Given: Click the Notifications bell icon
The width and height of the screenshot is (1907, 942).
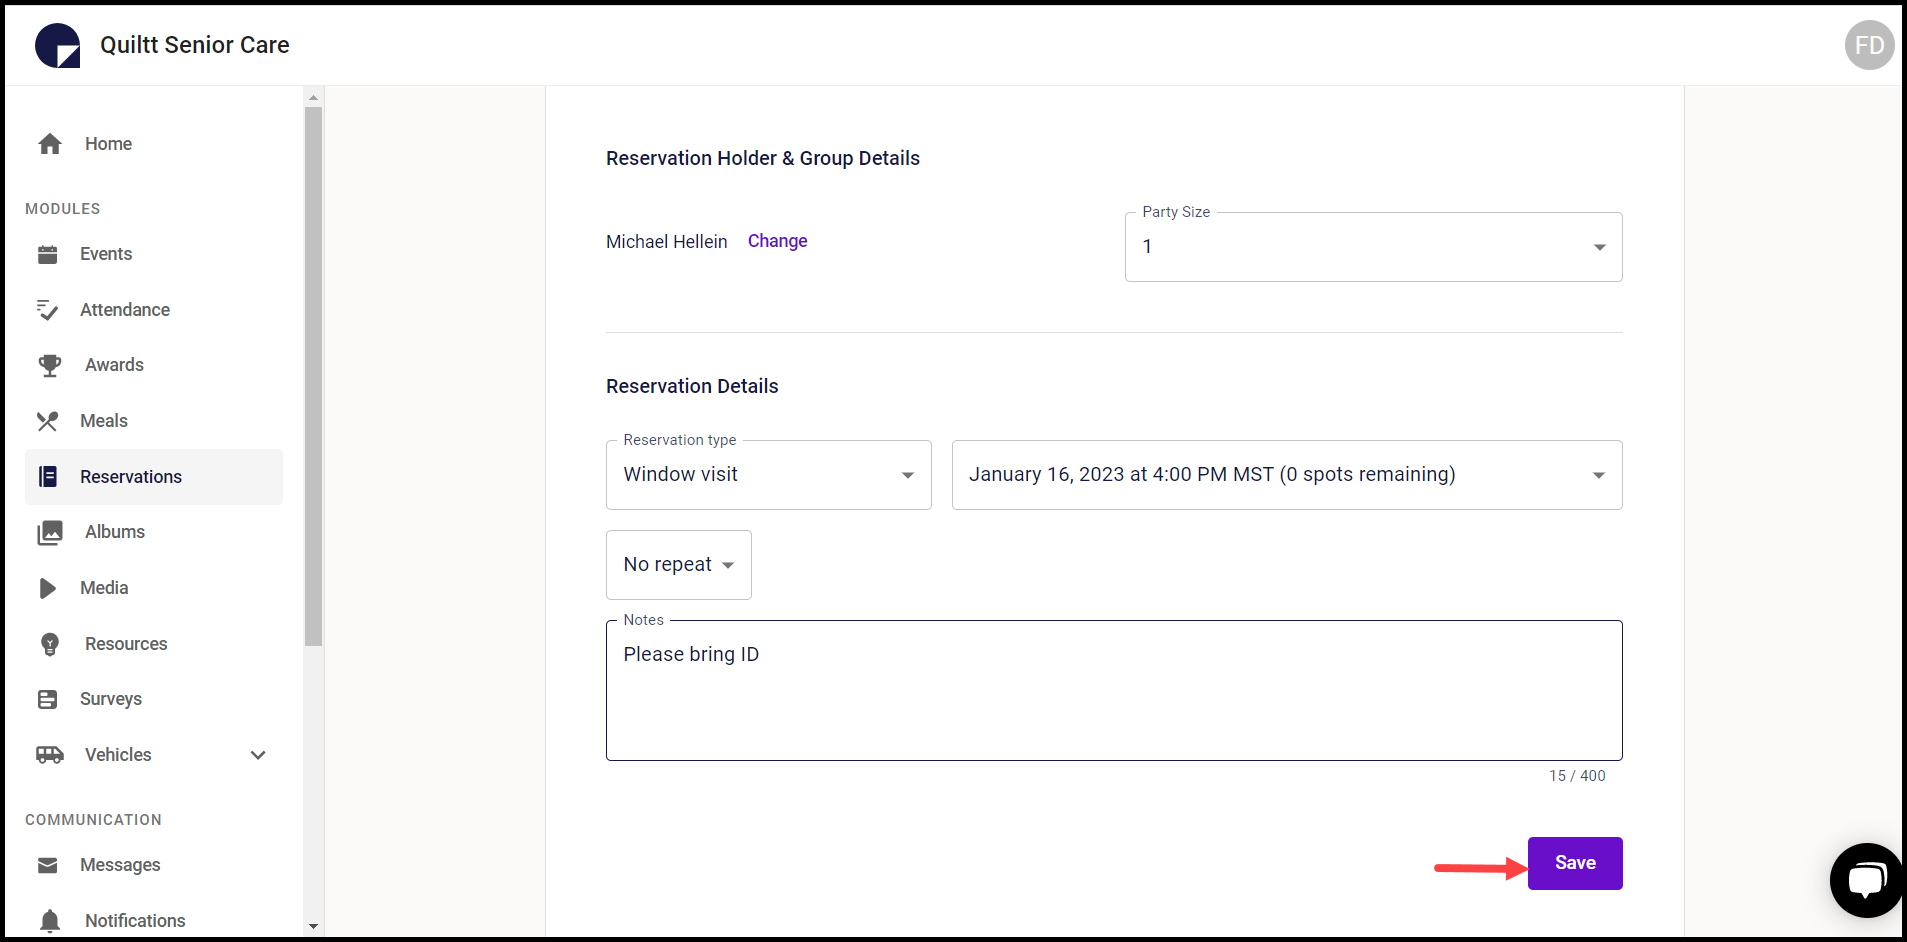Looking at the screenshot, I should point(49,919).
